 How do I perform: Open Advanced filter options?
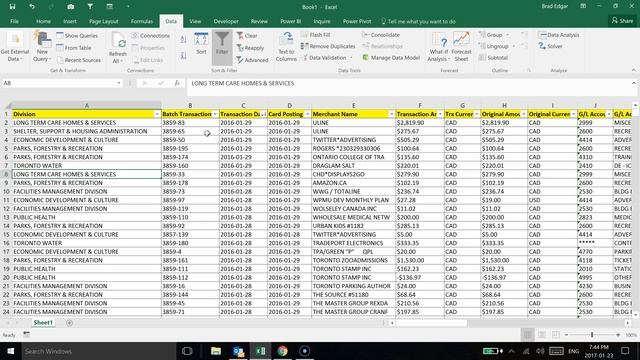click(252, 60)
